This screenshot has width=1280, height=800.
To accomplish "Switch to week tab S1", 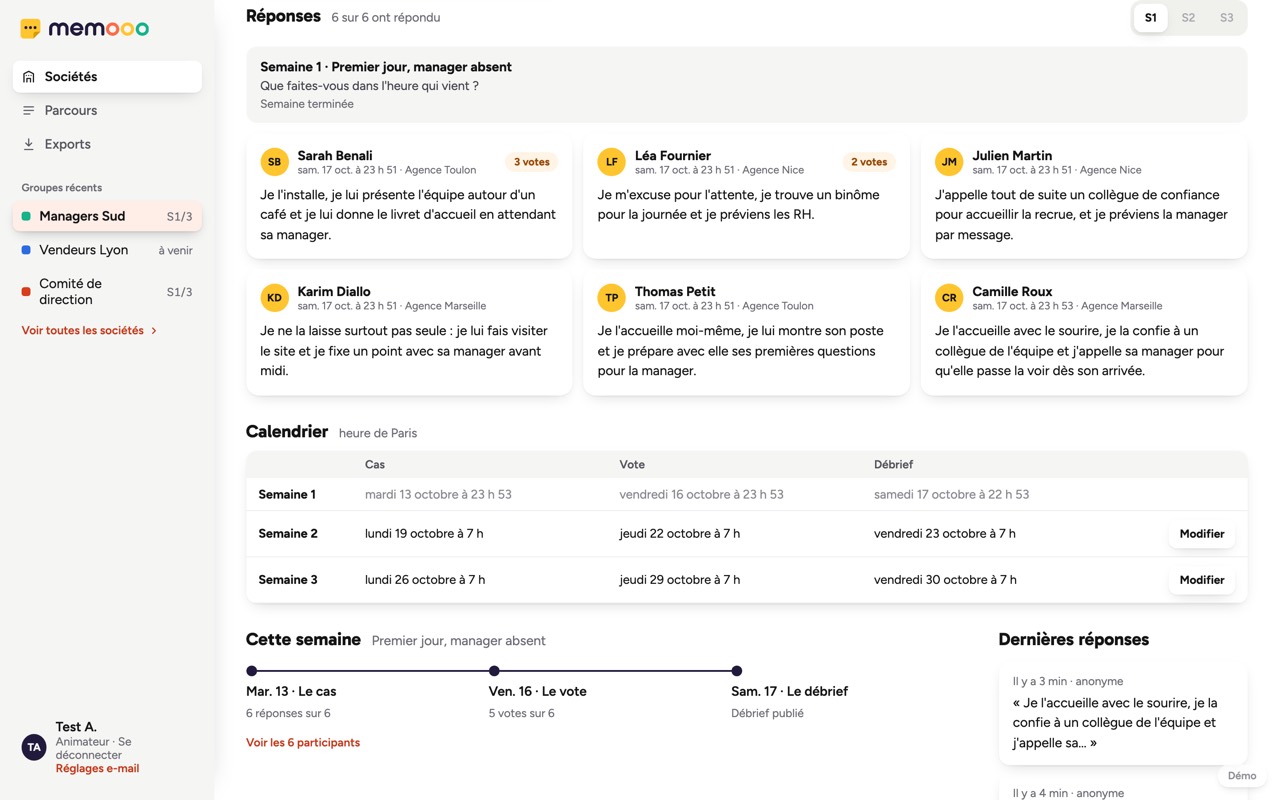I will click(x=1150, y=18).
